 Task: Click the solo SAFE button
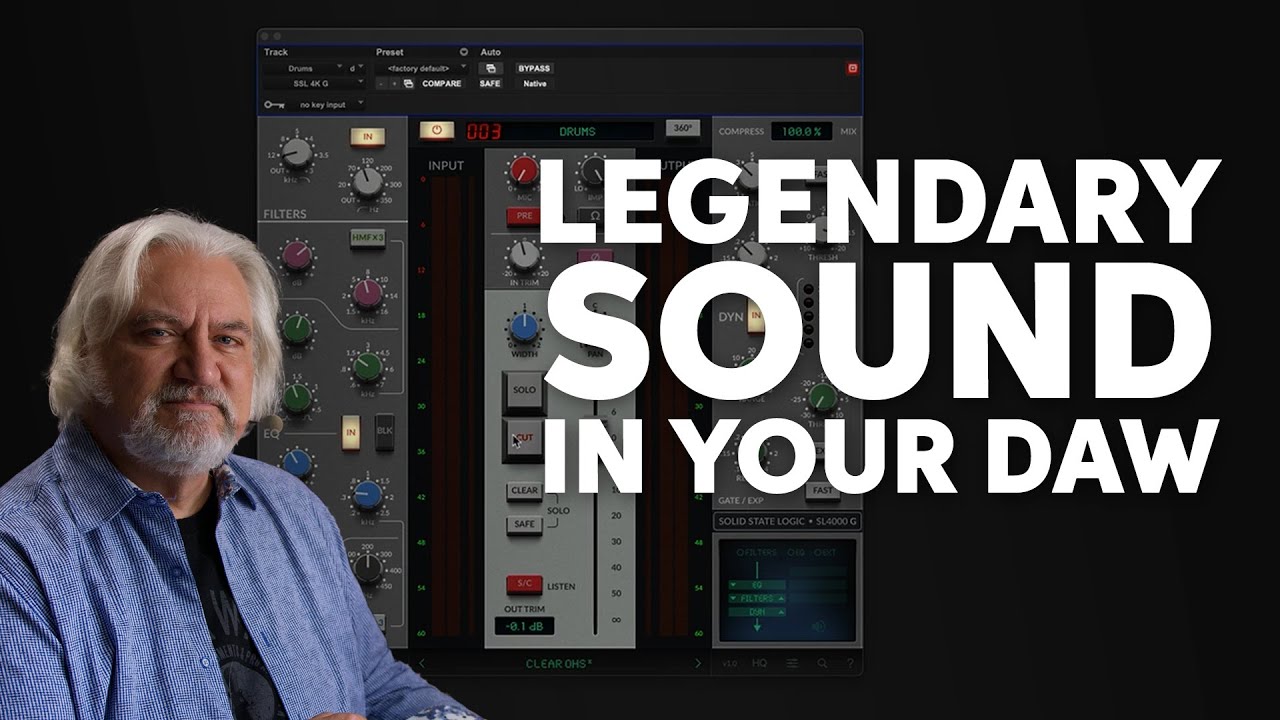[x=524, y=525]
